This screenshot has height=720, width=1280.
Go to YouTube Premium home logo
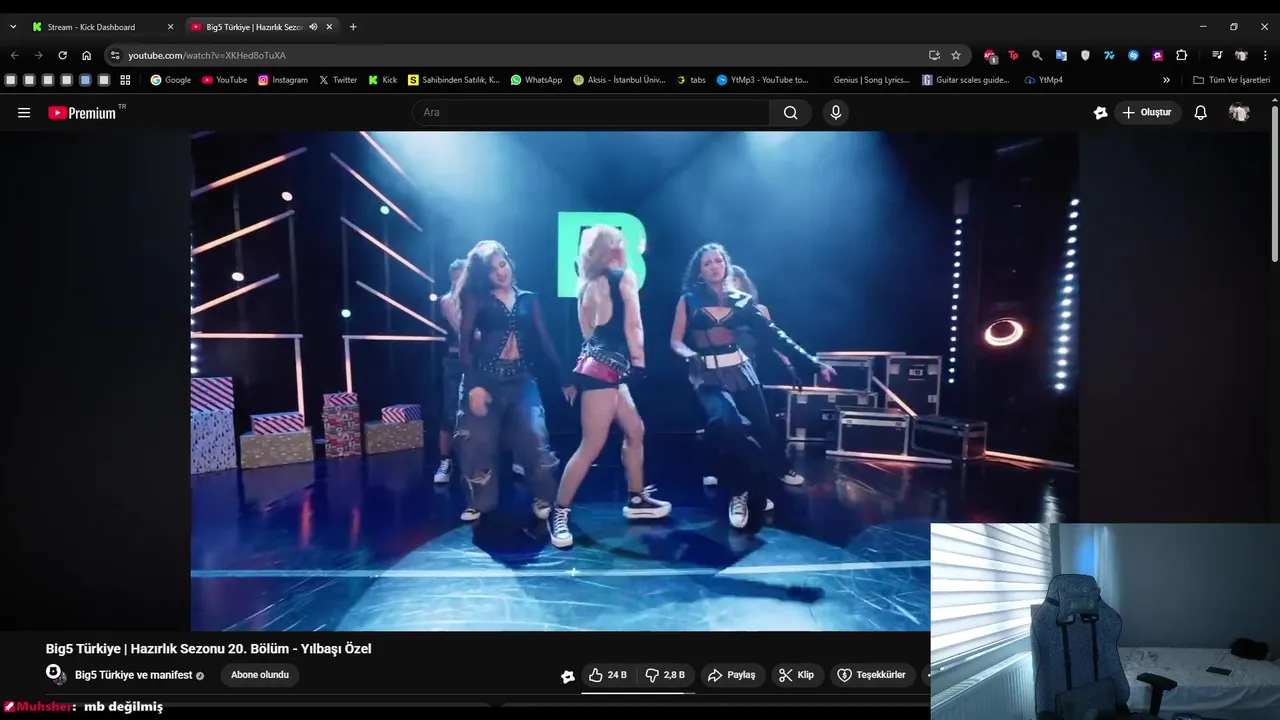[x=82, y=113]
